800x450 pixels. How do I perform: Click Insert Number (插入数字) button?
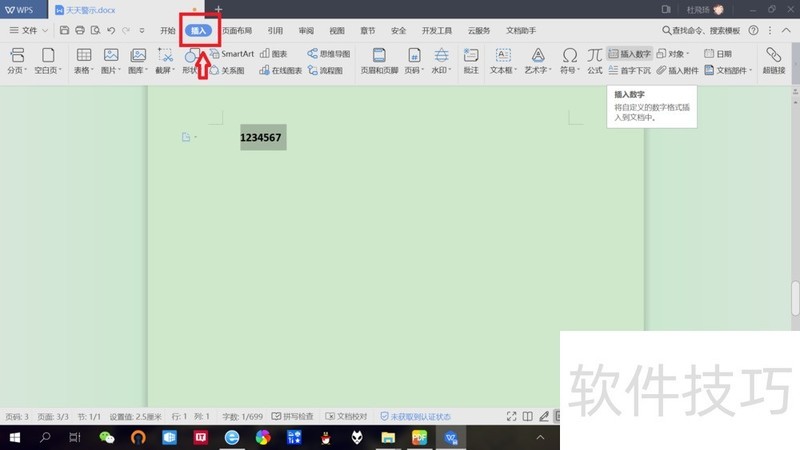coord(630,54)
